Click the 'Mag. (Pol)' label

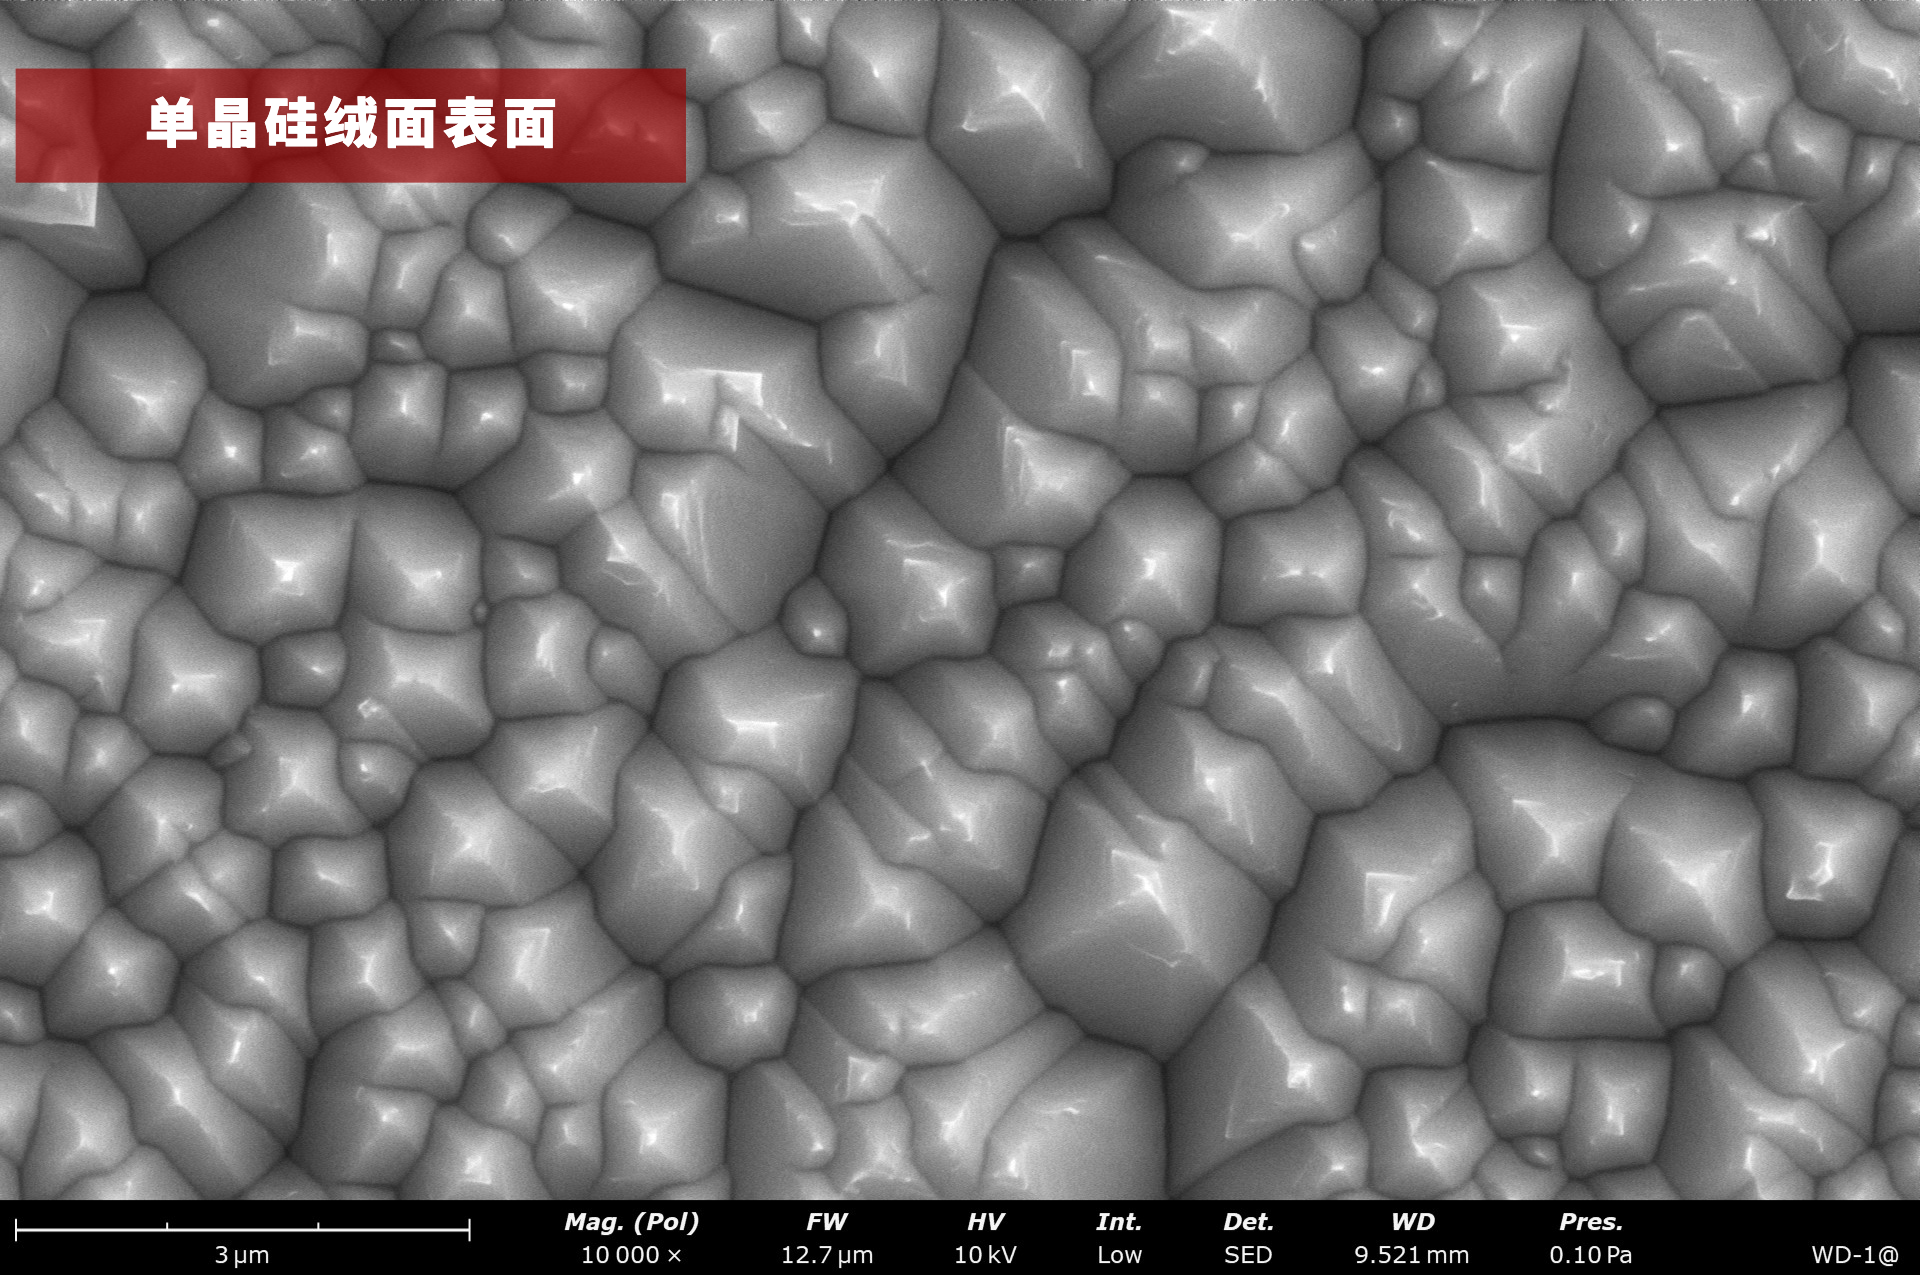click(x=632, y=1222)
